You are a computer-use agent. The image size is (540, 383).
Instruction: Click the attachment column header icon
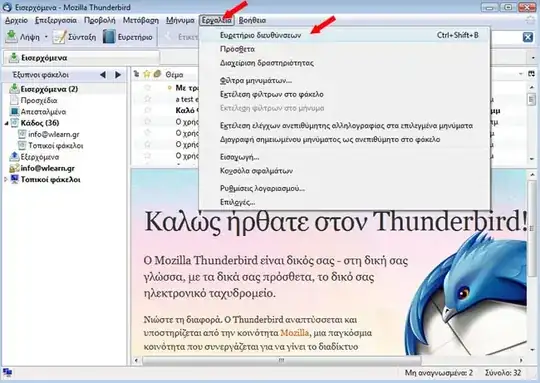tap(157, 74)
